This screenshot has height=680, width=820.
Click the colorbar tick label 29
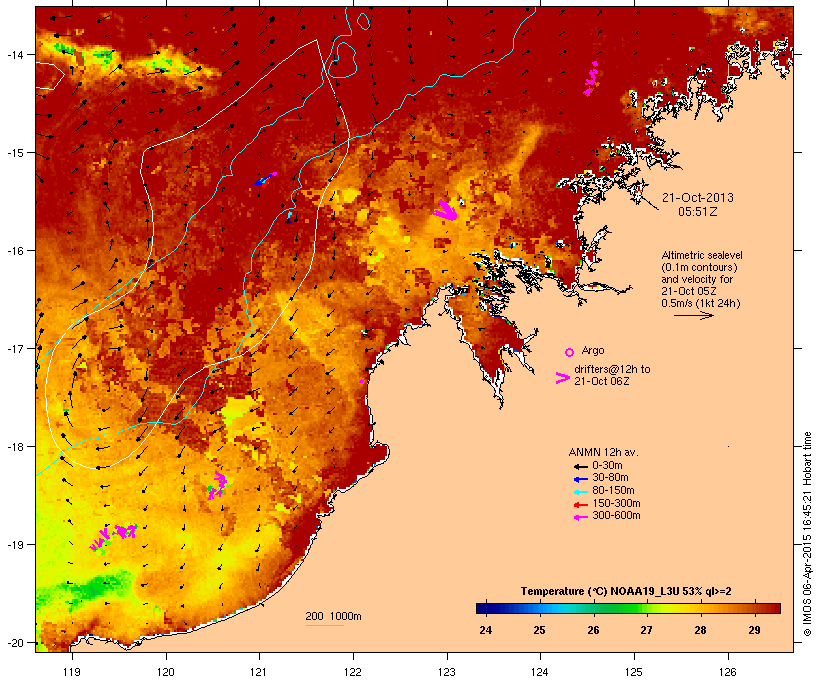tap(754, 630)
